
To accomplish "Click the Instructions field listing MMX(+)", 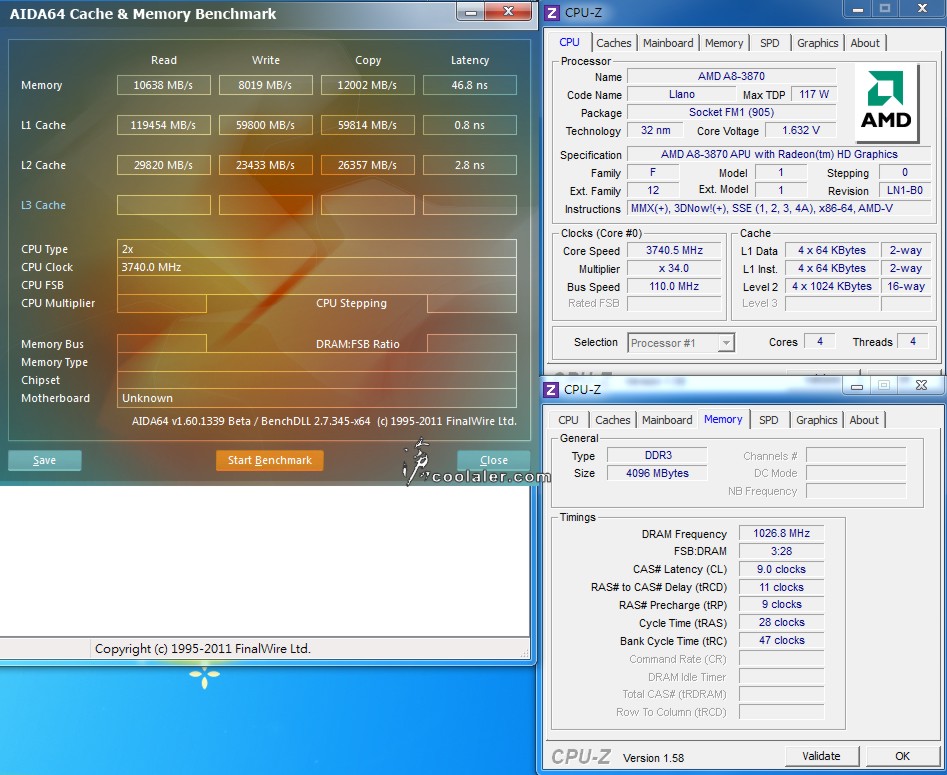I will 779,208.
